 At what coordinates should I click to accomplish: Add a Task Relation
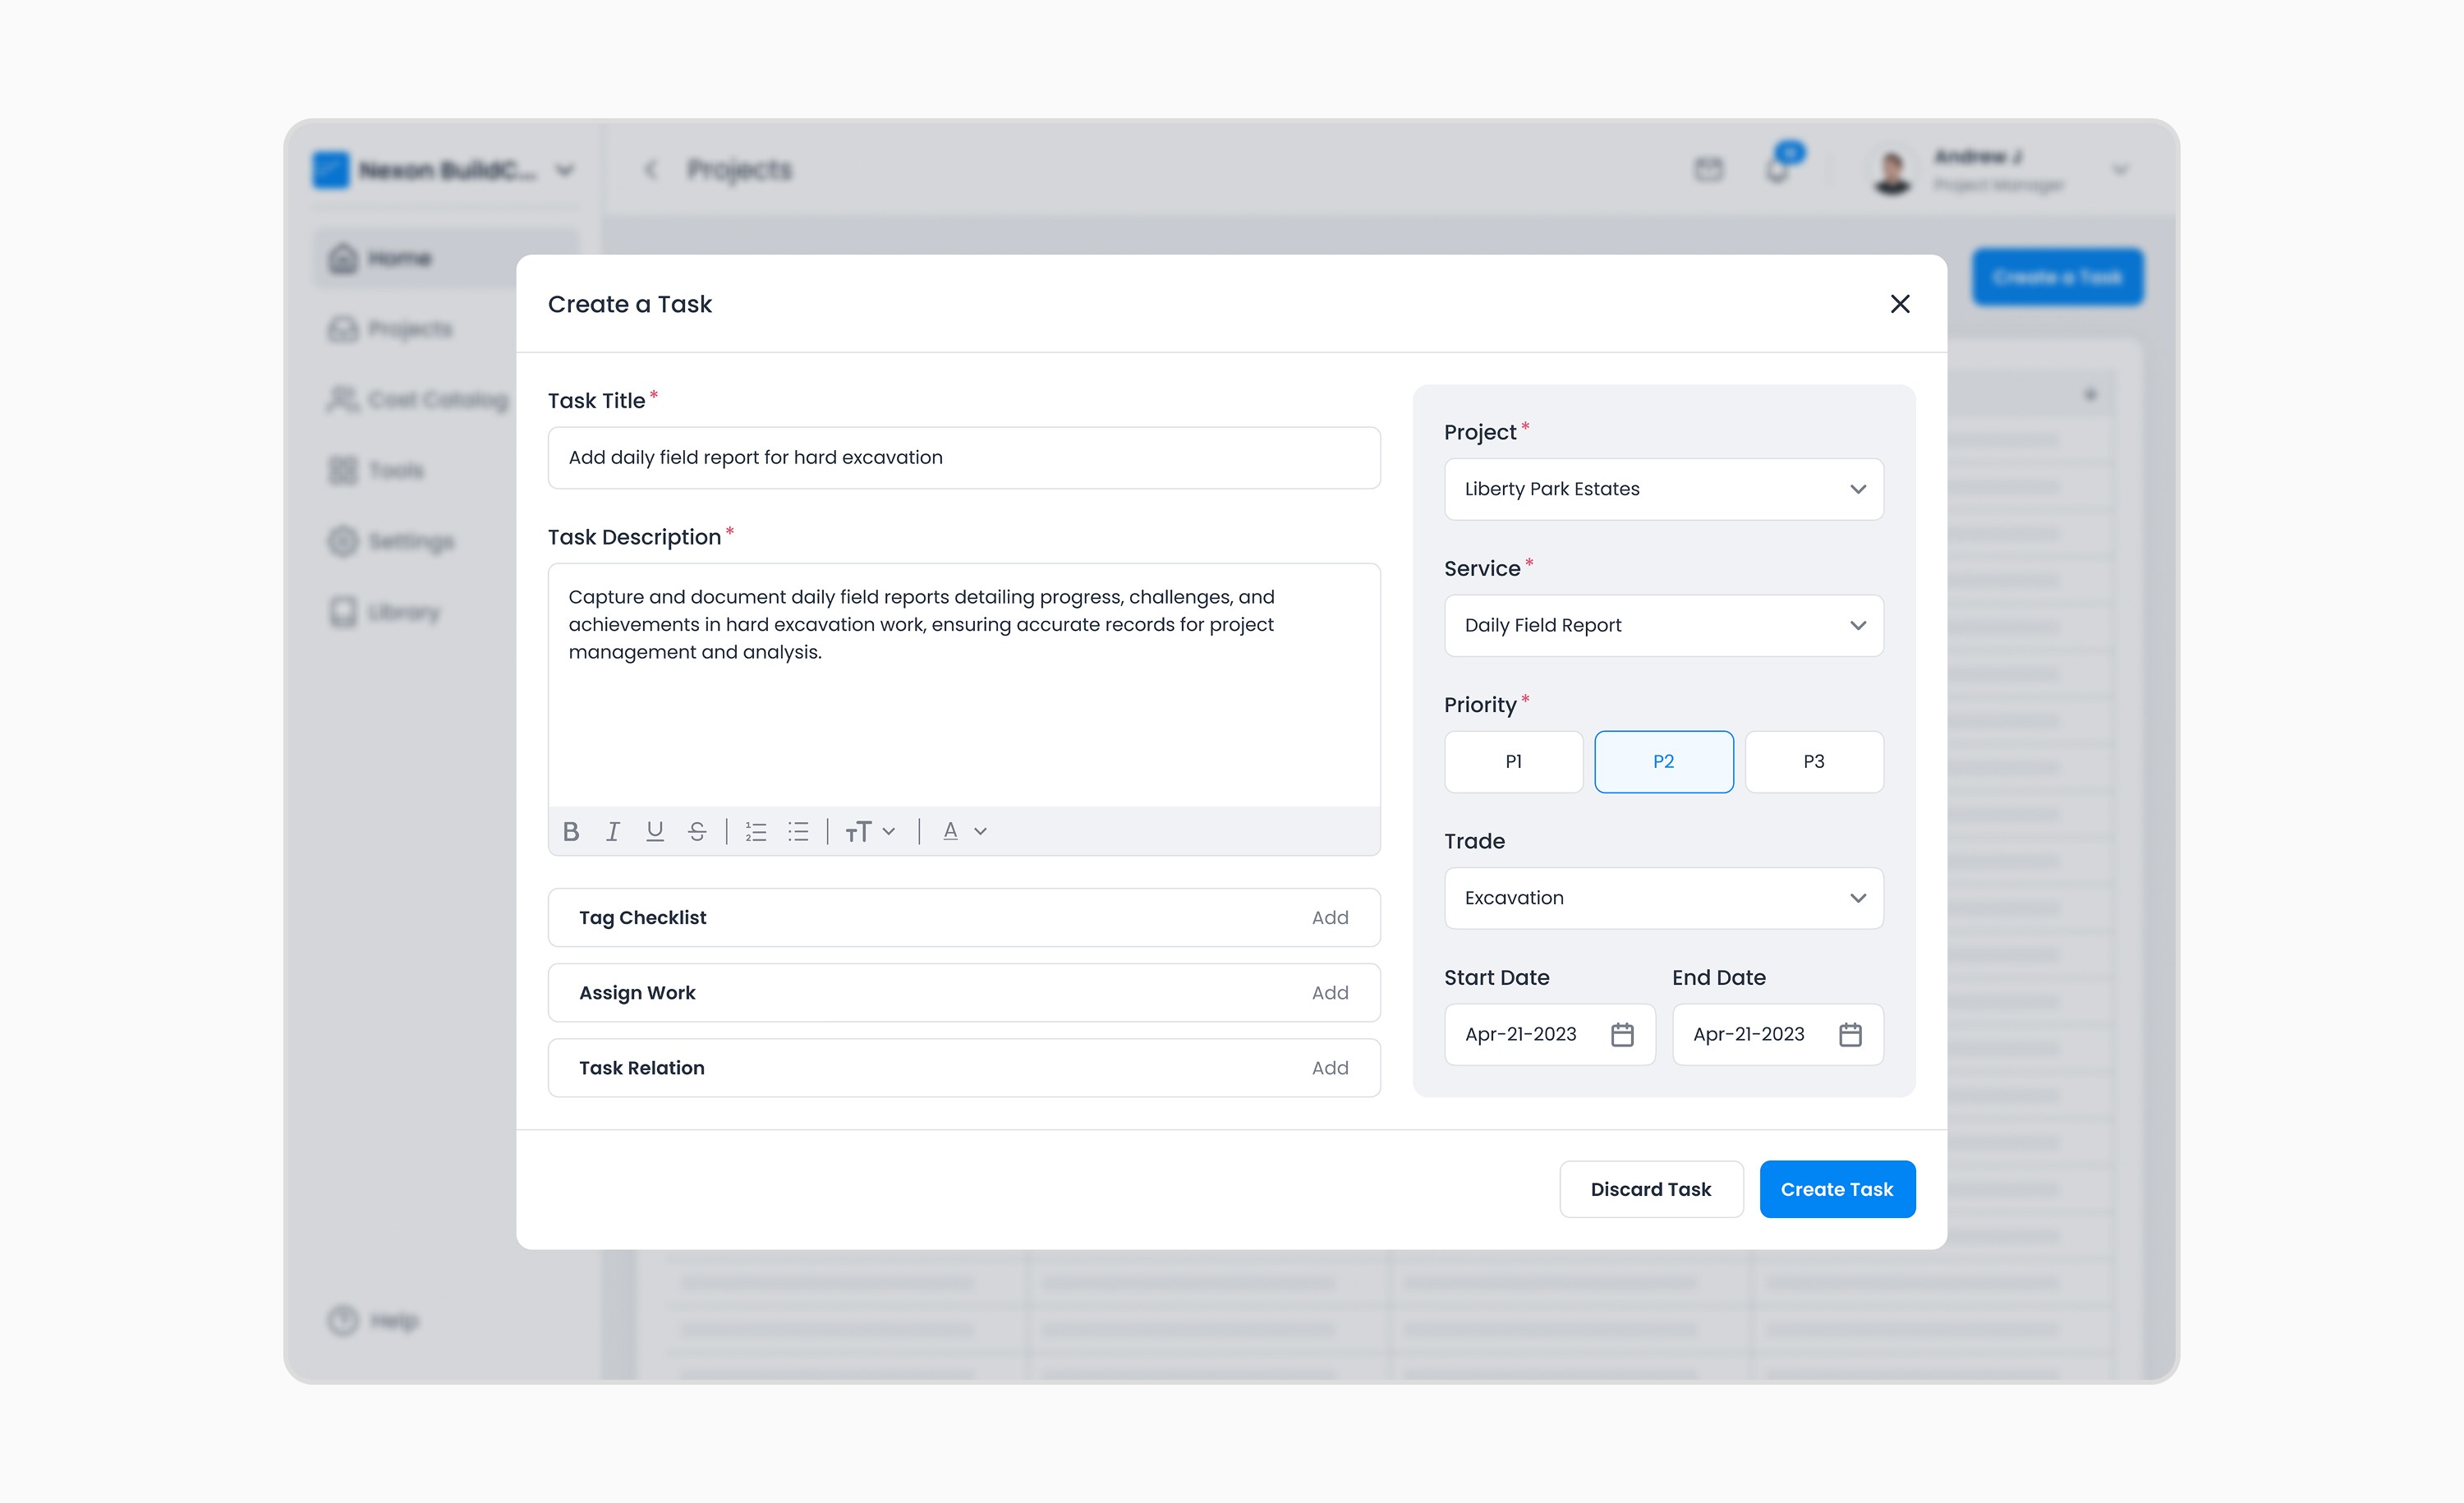point(1330,1068)
